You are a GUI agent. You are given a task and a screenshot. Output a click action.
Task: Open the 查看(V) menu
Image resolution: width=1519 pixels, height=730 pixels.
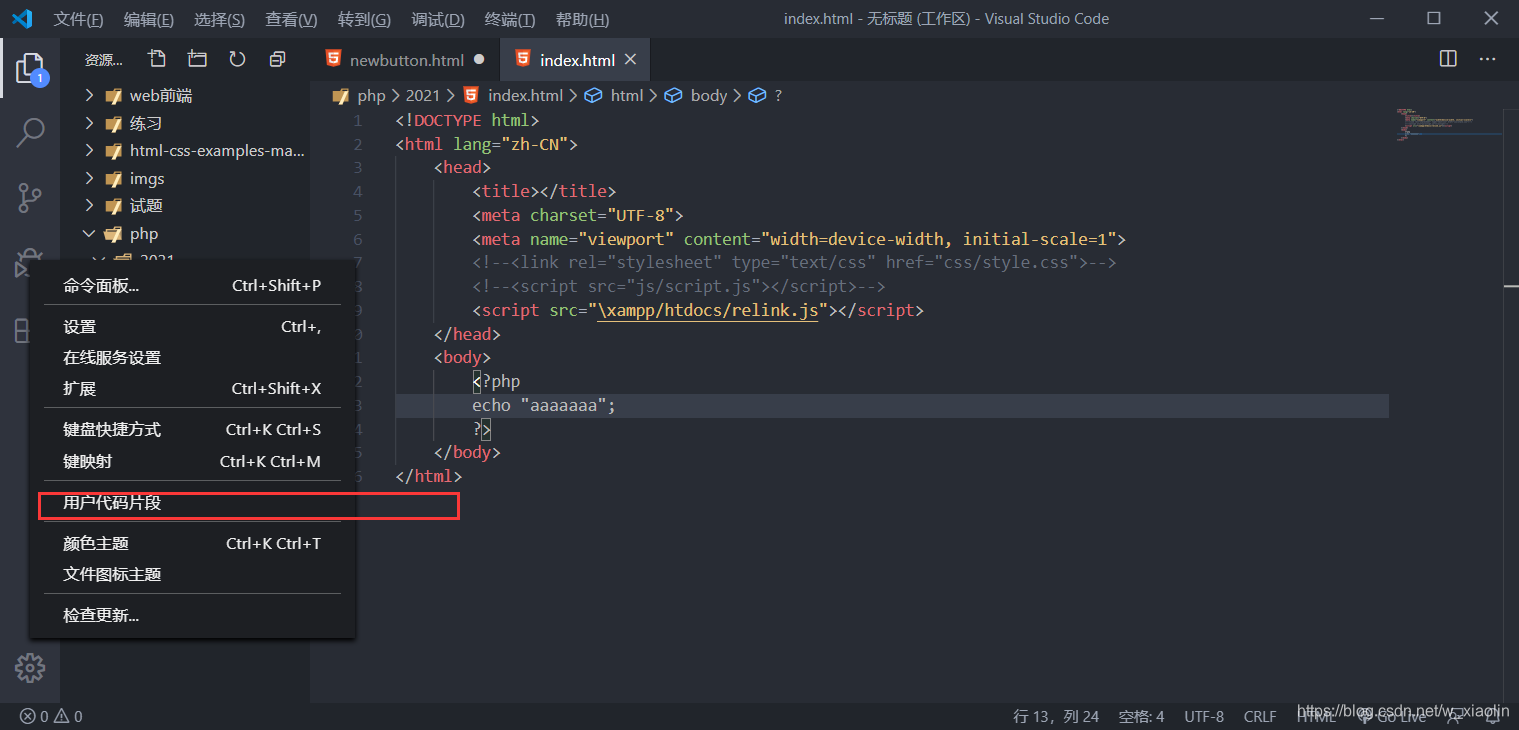[291, 19]
